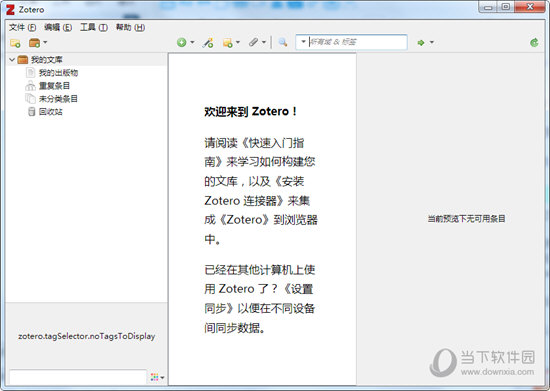Select 我的出版物 in the library tree
Image resolution: width=550 pixels, height=391 pixels.
[x=58, y=73]
